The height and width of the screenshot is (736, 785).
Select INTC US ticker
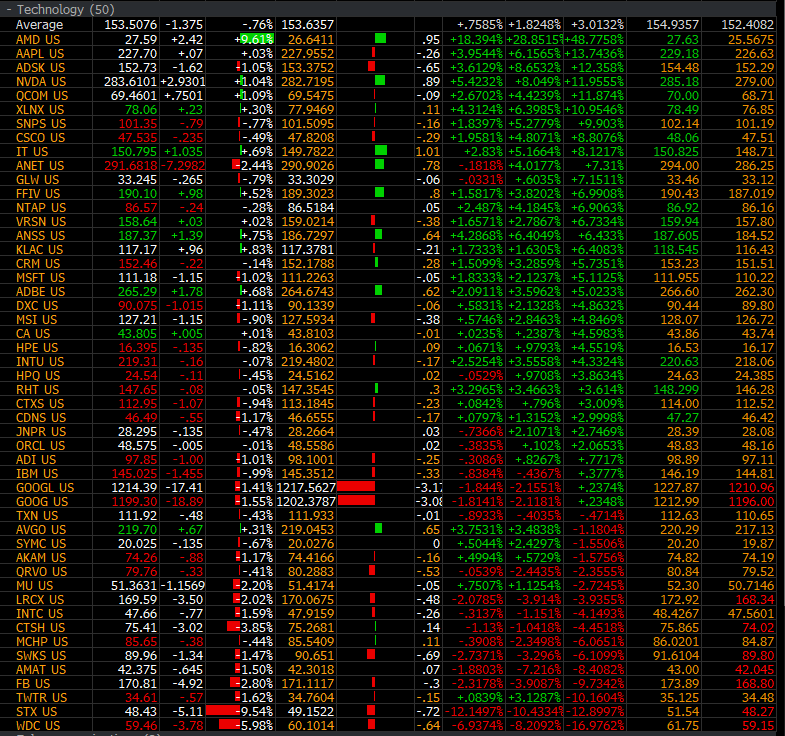[x=40, y=614]
